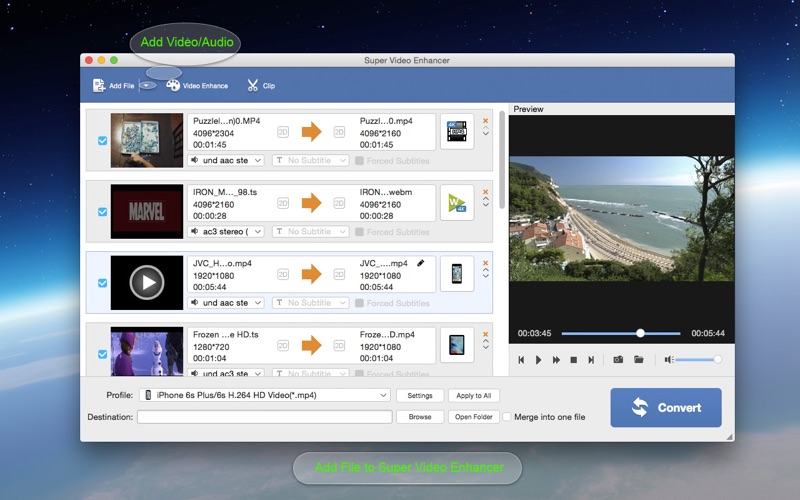Screen dimensions: 800x500
Task: Click the preview playback progress slider
Action: 620,333
